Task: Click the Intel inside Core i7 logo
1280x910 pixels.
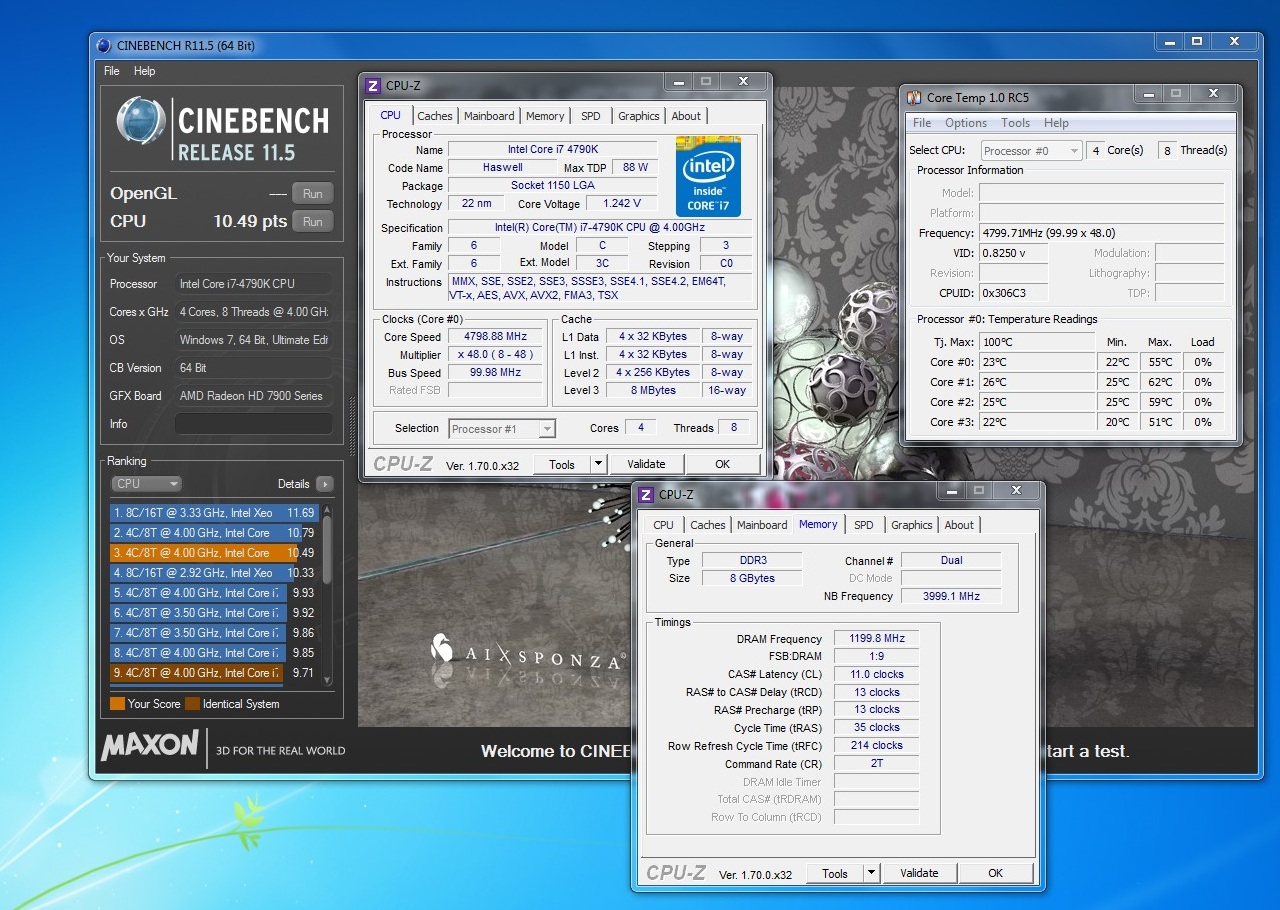Action: coord(708,176)
